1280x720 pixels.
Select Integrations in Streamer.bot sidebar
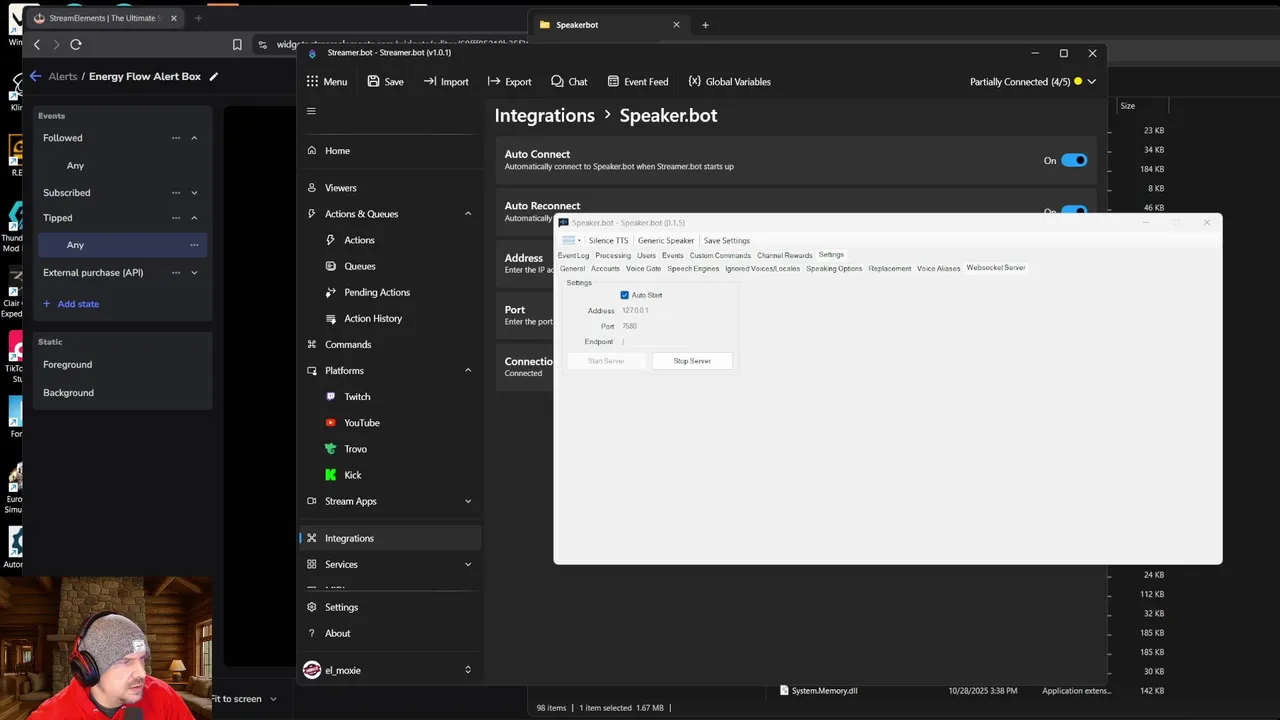coord(390,538)
